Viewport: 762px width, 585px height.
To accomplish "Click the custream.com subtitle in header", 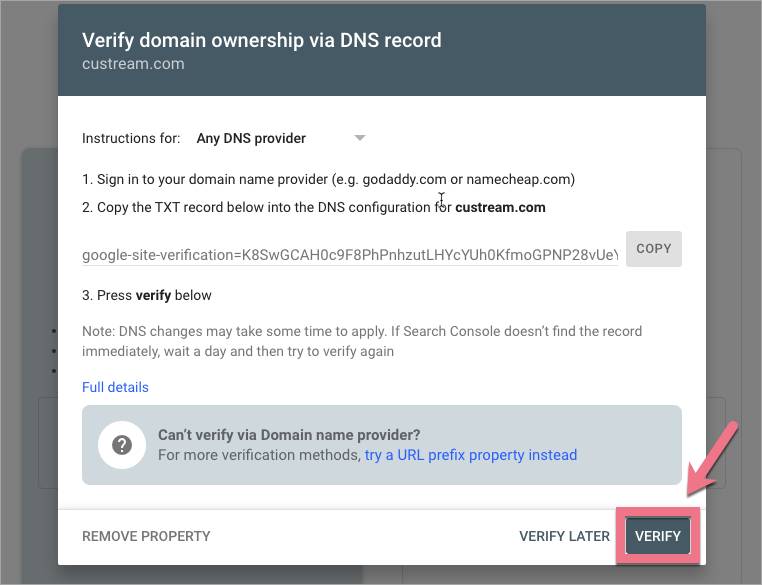I will 132,64.
